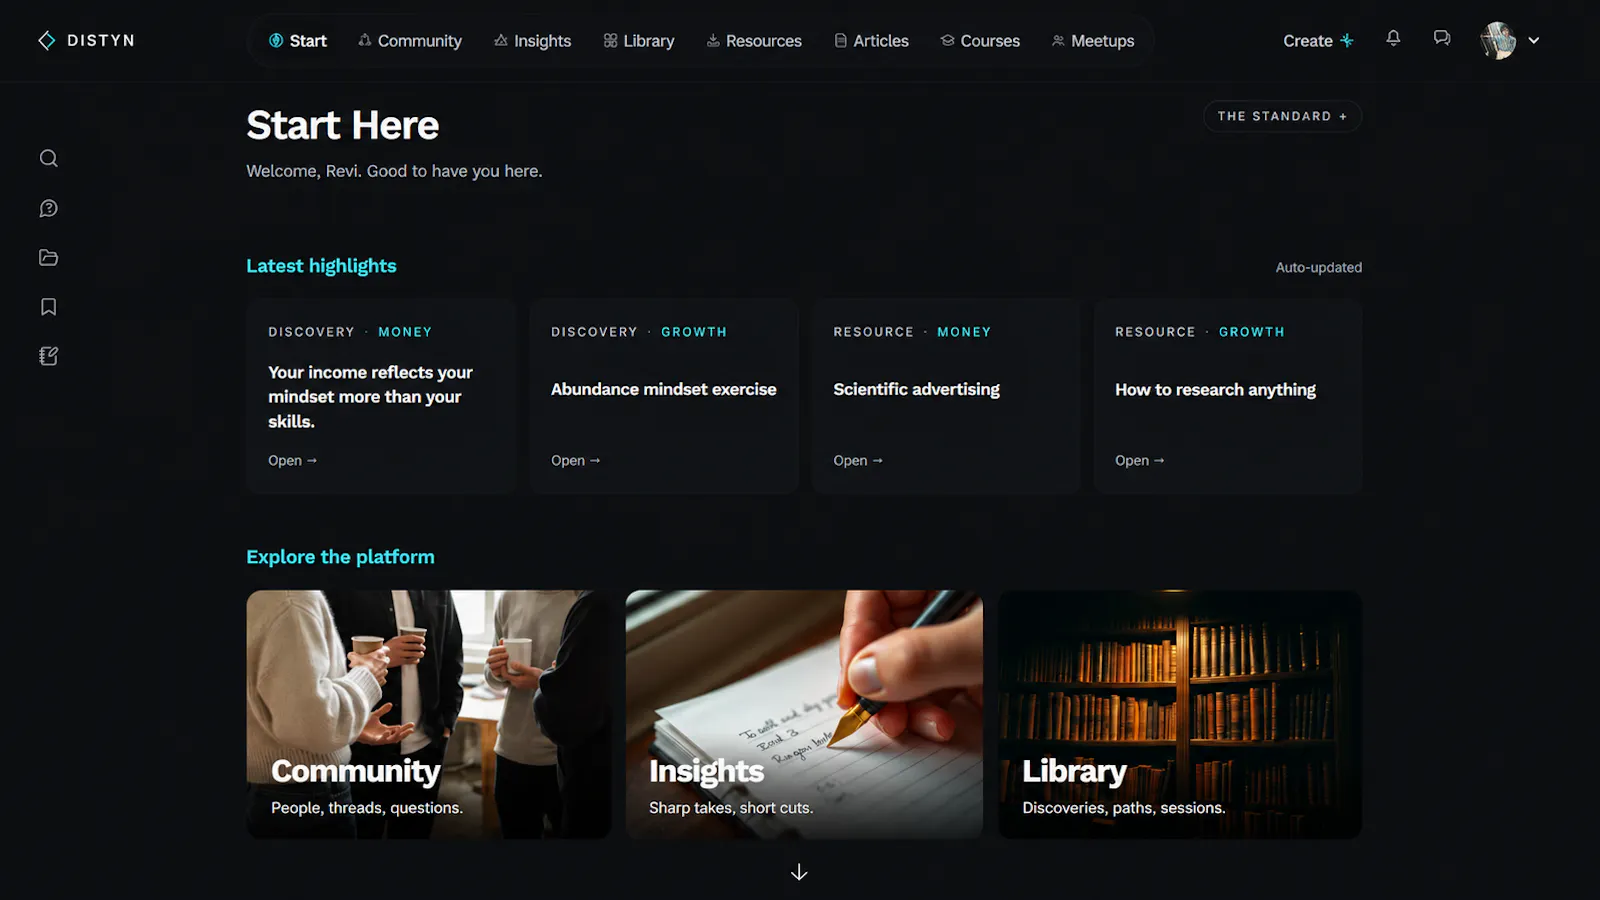Go to the Courses tab
Screen dimensions: 1600x900
[x=980, y=41]
